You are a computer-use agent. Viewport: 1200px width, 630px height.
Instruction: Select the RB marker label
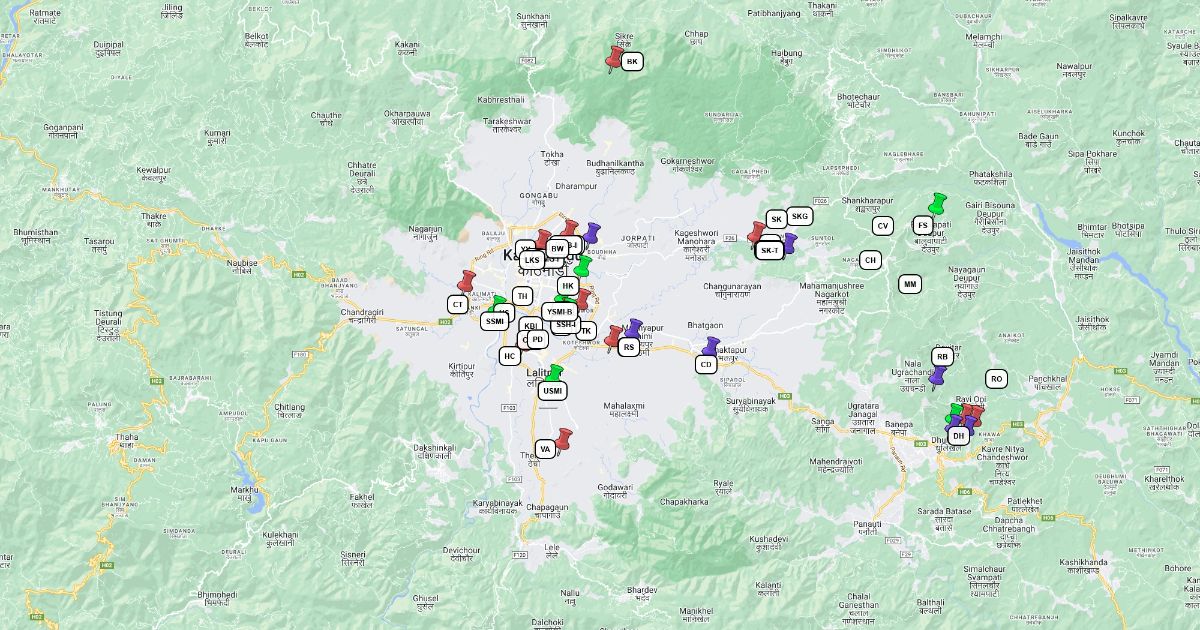(x=942, y=356)
